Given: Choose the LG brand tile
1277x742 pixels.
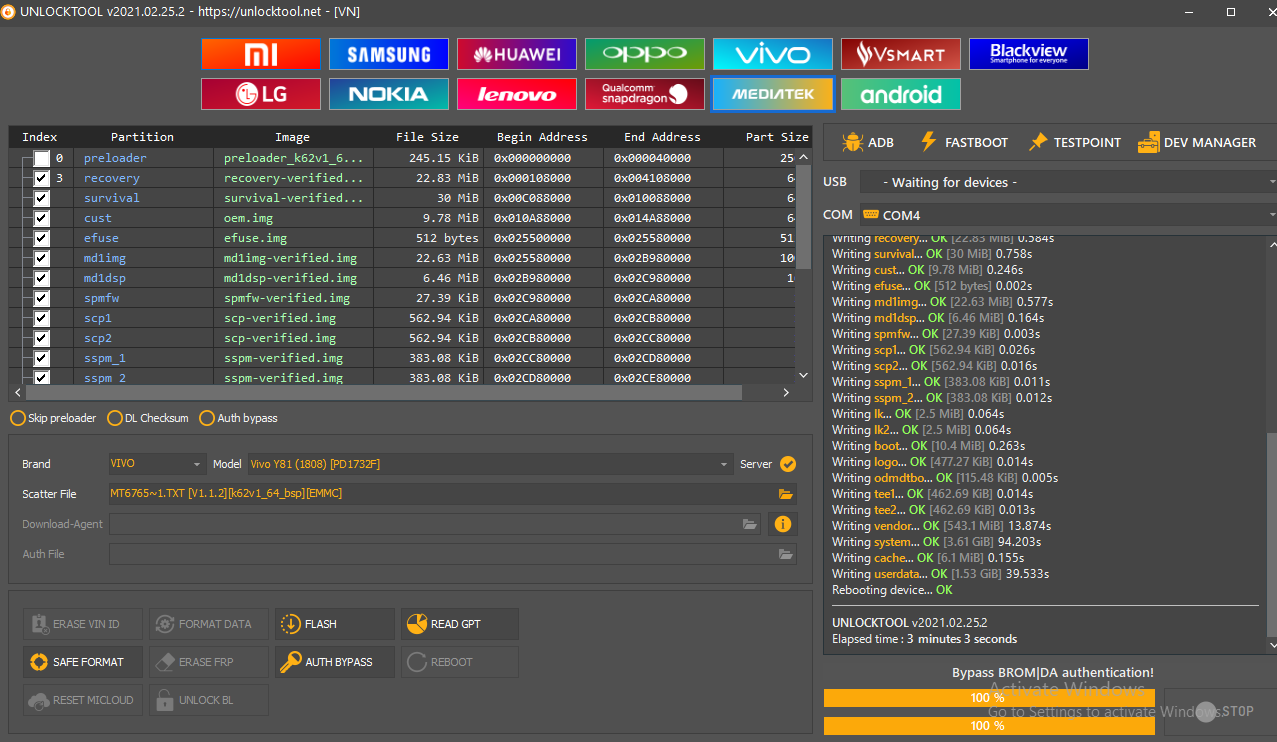Looking at the screenshot, I should 261,94.
